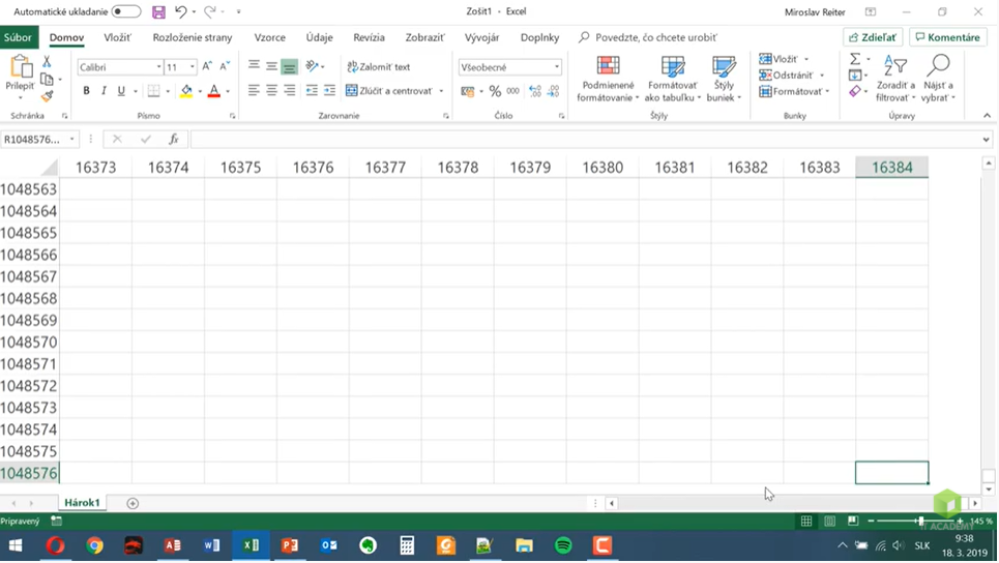
Task: Open Calculator from the taskbar
Action: coord(407,546)
